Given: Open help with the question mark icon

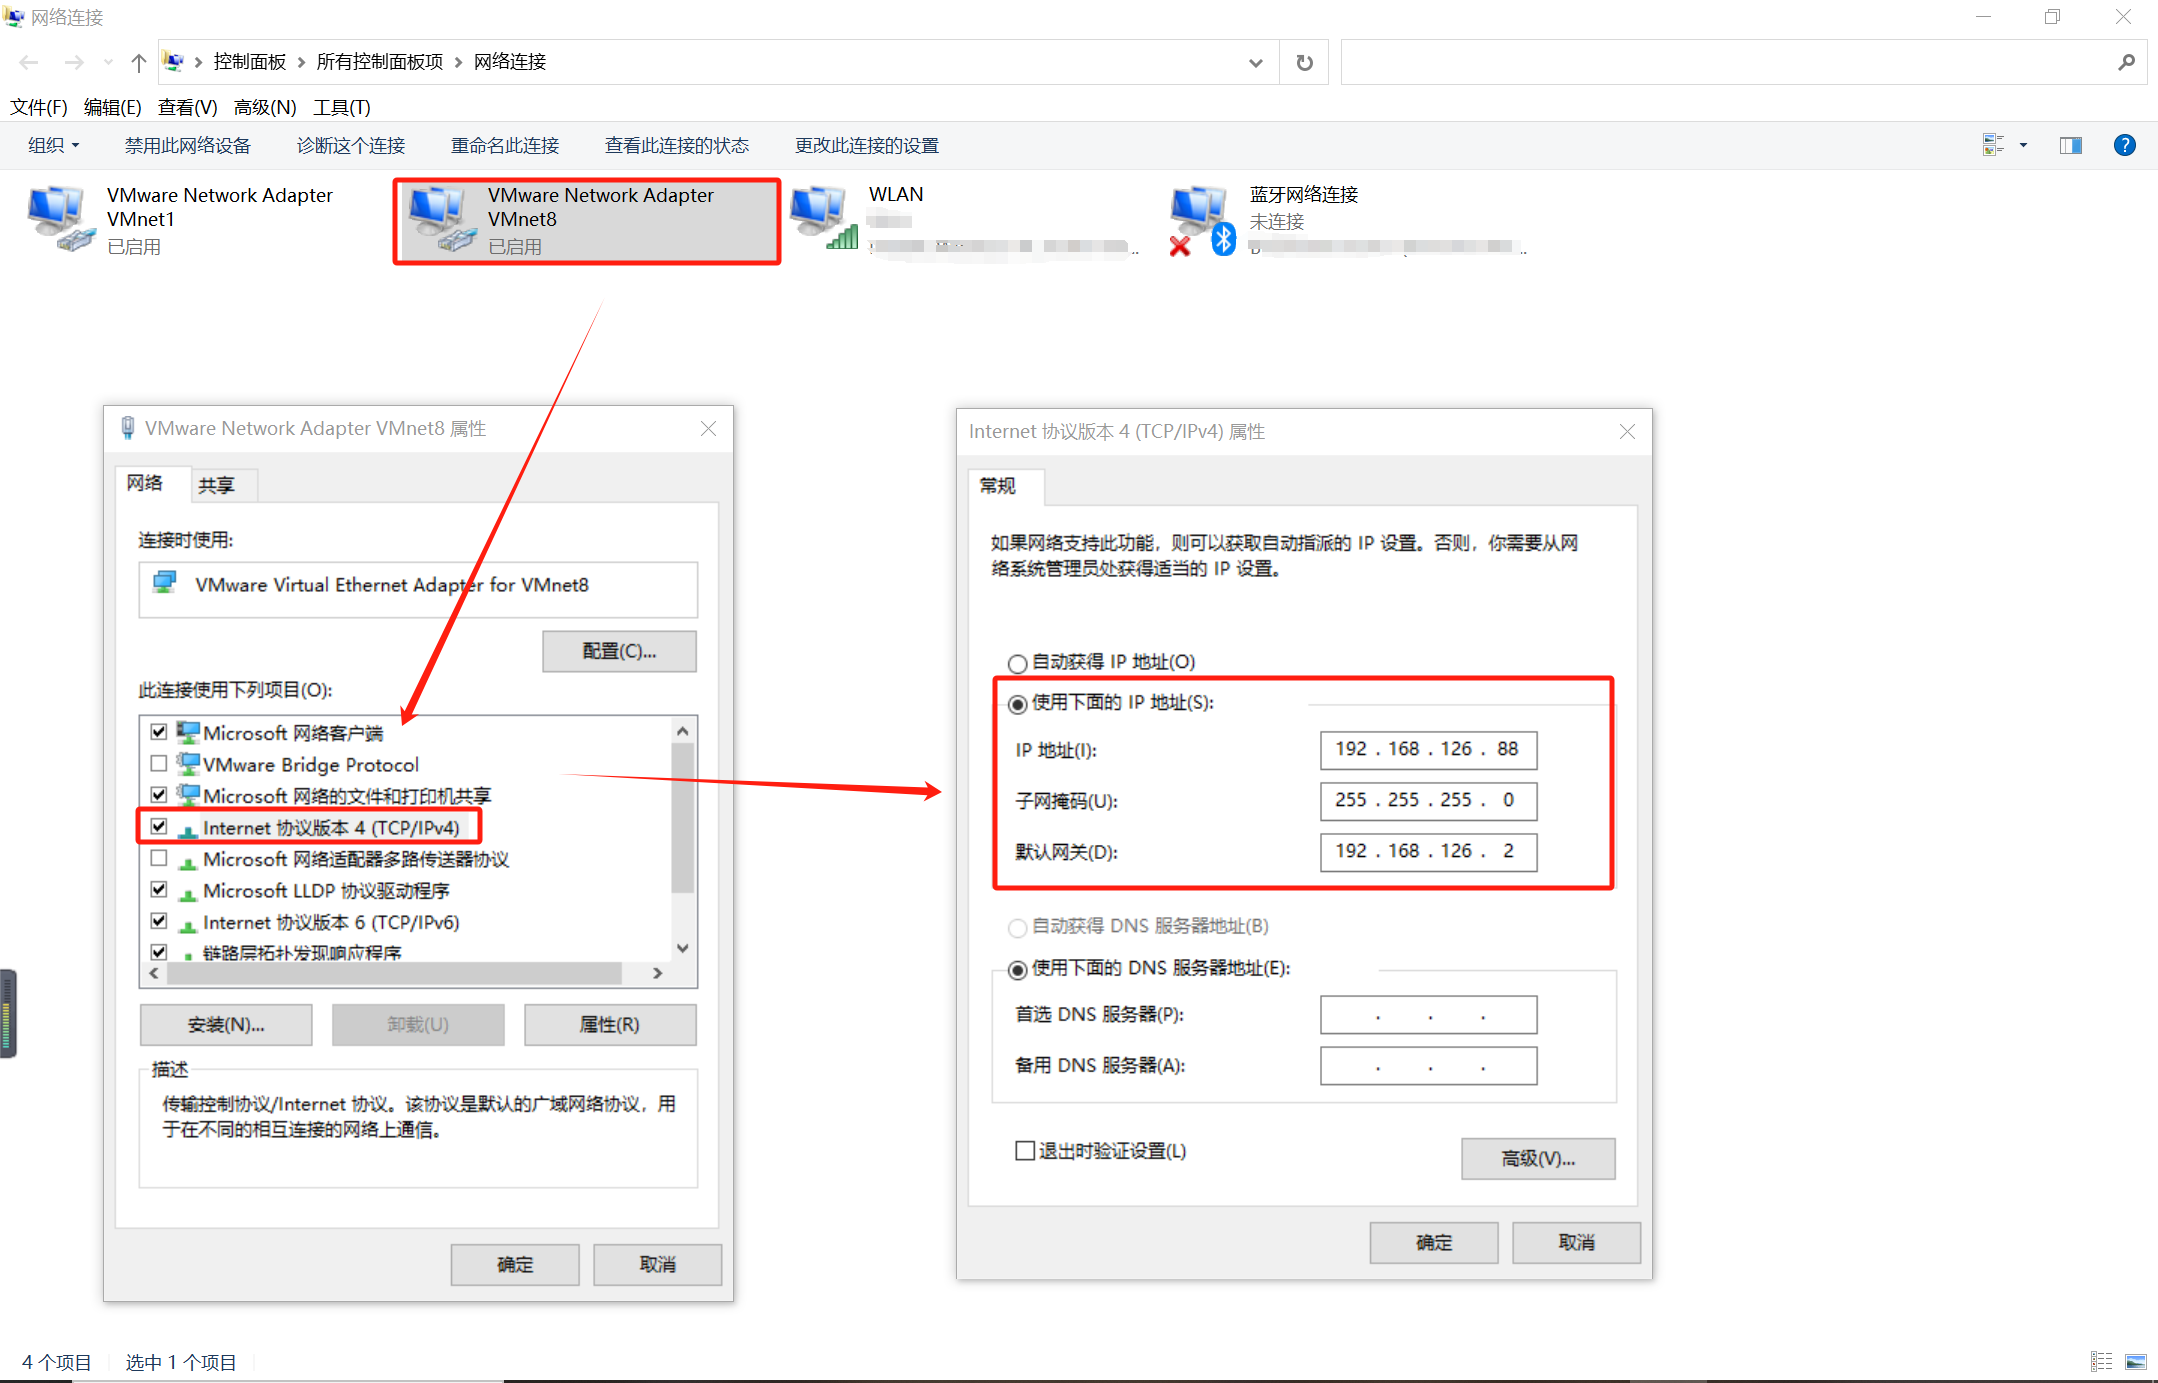Looking at the screenshot, I should [x=2124, y=146].
